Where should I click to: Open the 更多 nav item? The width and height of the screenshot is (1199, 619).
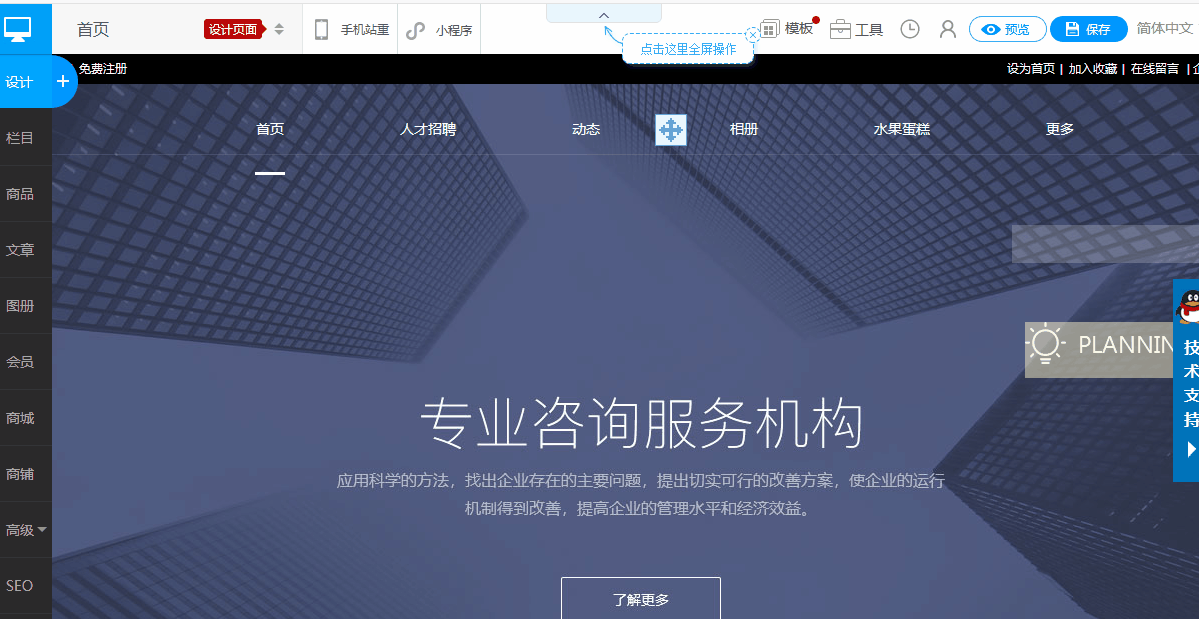coord(1060,129)
